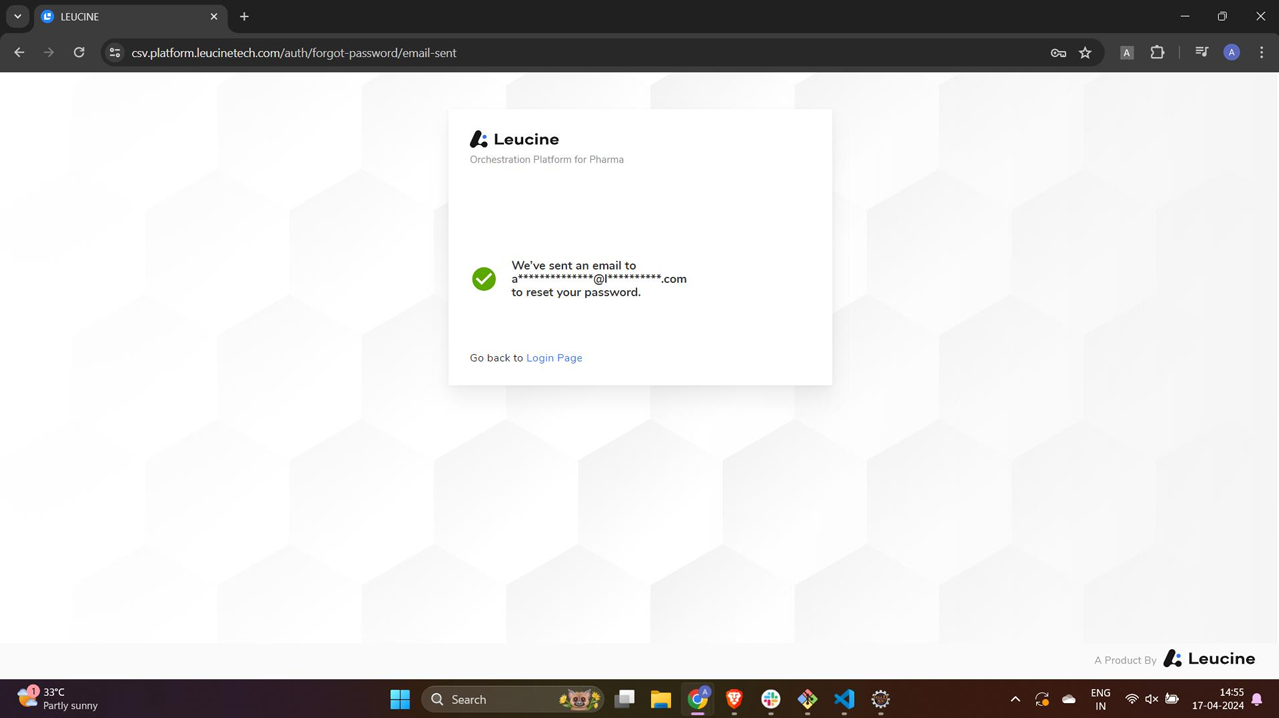Minimize the Chrome window
Screen dimensions: 1279x718
[1185, 17]
